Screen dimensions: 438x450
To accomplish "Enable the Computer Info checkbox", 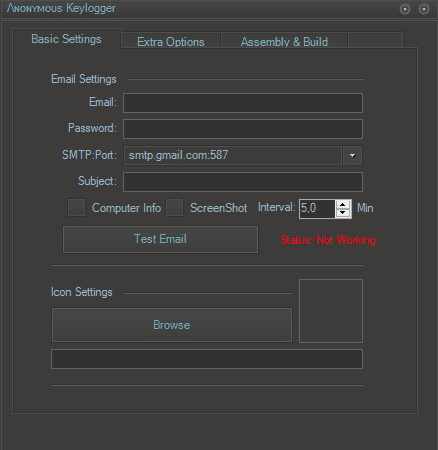I will 76,208.
